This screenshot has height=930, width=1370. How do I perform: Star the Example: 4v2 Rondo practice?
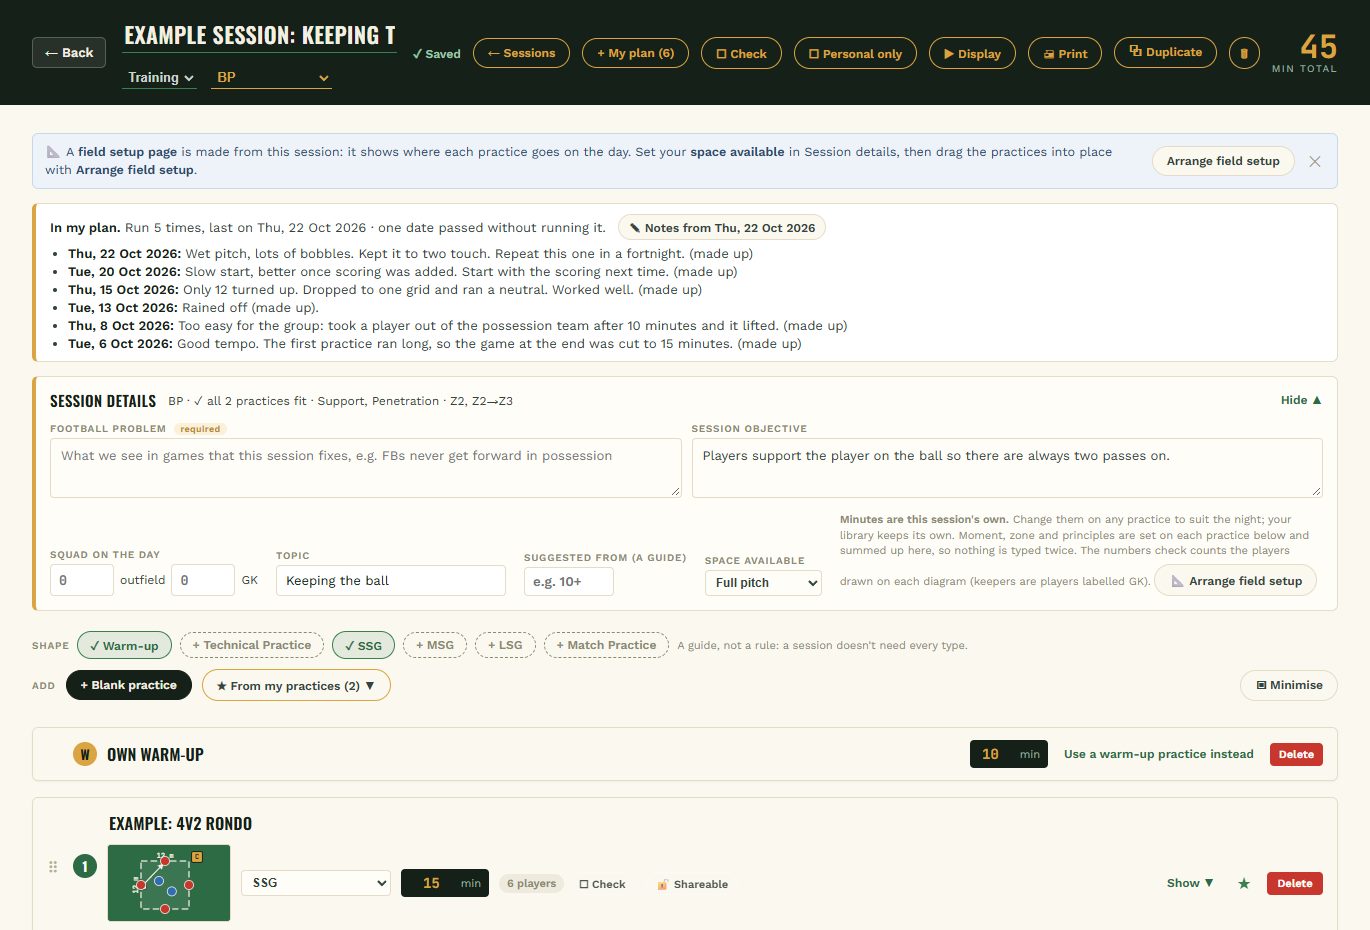click(1244, 883)
